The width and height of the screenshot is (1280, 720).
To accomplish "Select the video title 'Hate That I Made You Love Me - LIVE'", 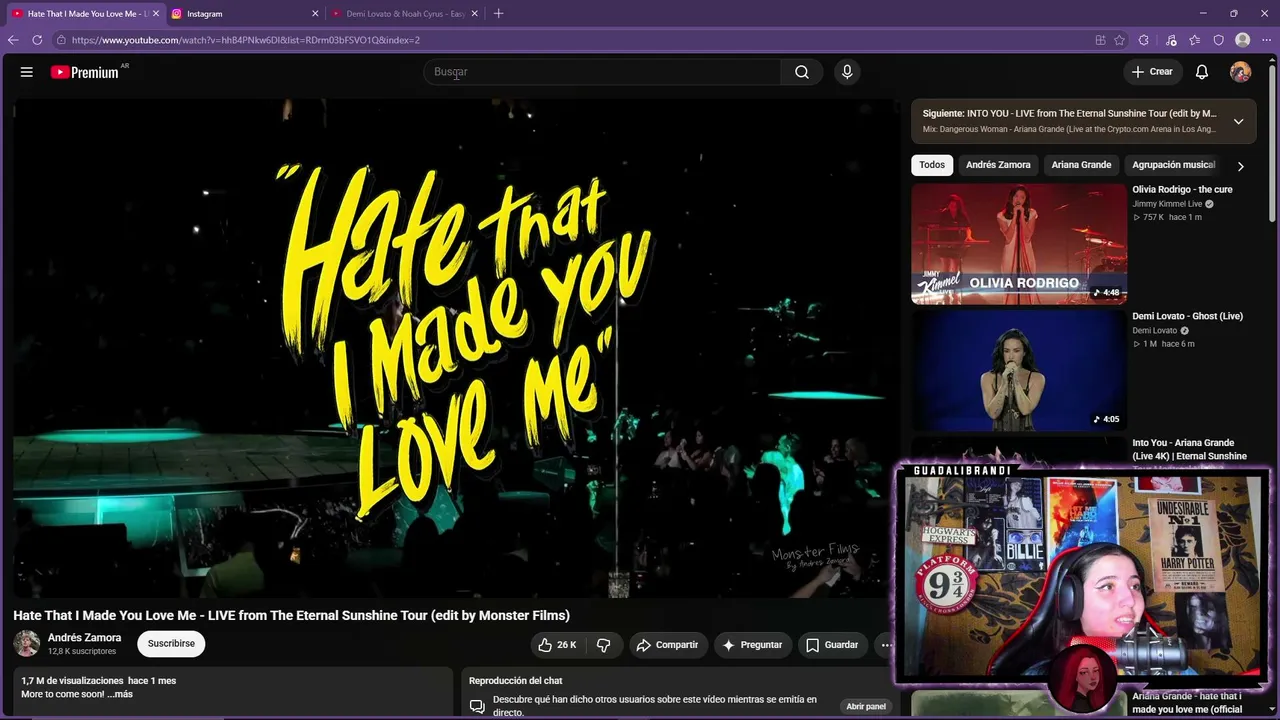I will click(x=291, y=615).
